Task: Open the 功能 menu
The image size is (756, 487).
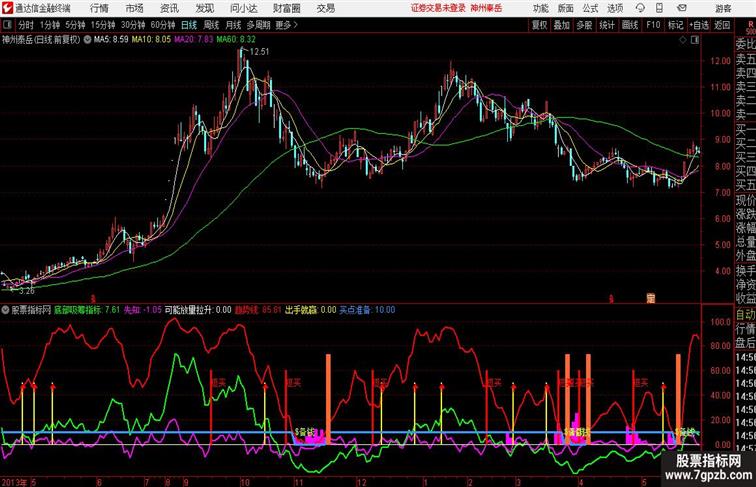Action: click(540, 8)
